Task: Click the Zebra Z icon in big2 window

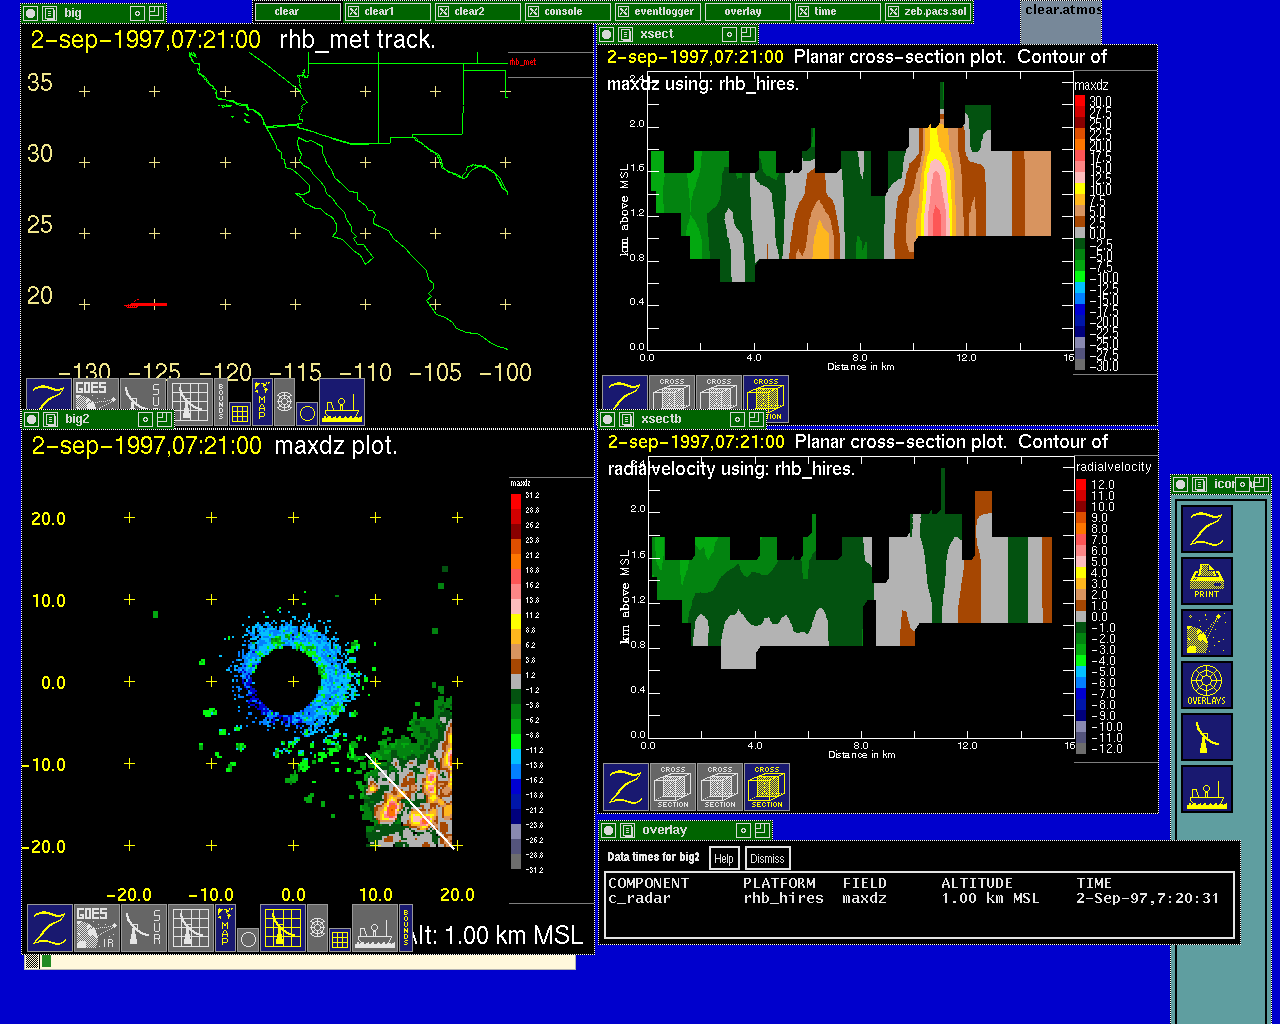Action: [49, 928]
